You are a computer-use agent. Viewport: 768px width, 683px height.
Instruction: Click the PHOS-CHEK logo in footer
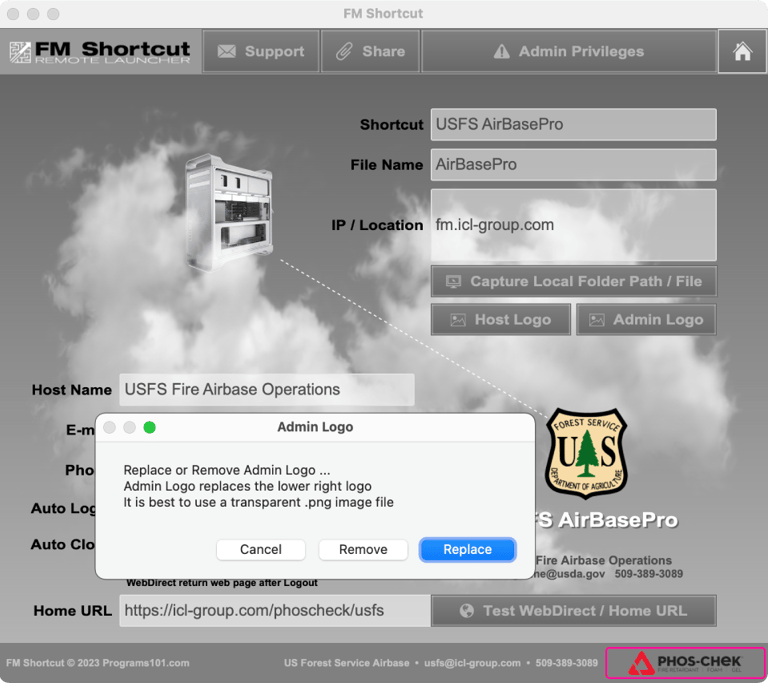click(685, 663)
